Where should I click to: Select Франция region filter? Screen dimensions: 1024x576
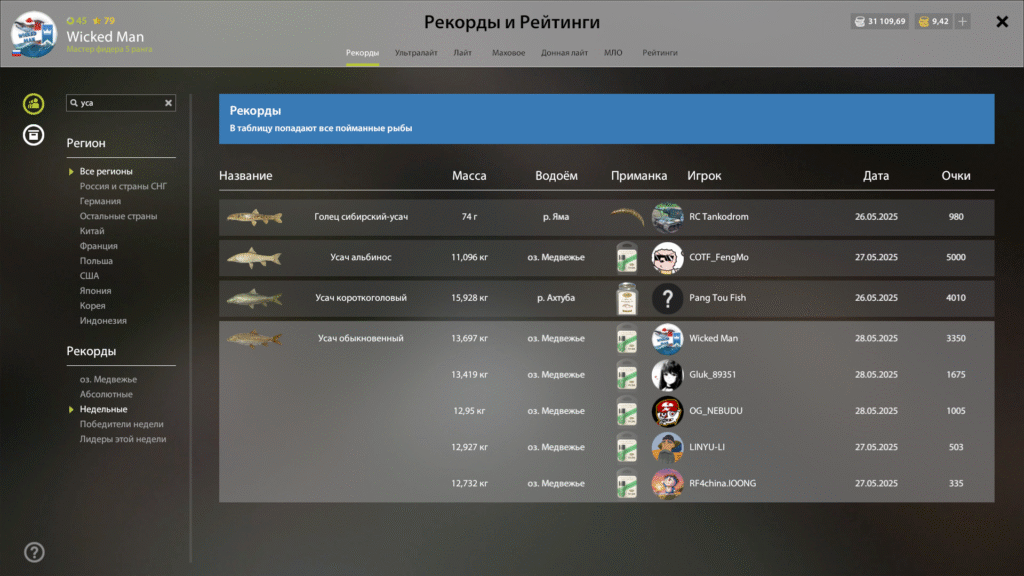pos(99,246)
